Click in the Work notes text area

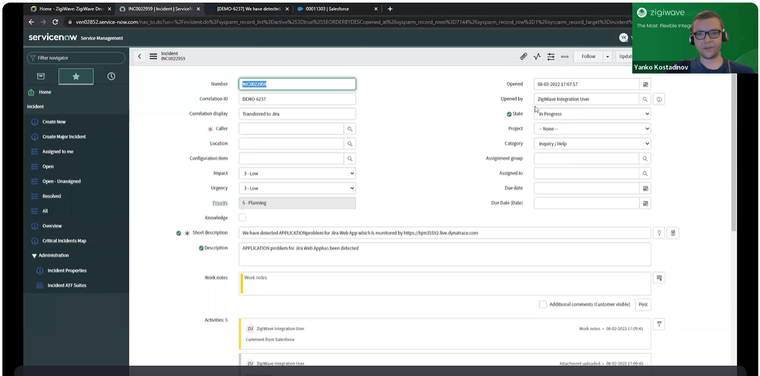(445, 283)
